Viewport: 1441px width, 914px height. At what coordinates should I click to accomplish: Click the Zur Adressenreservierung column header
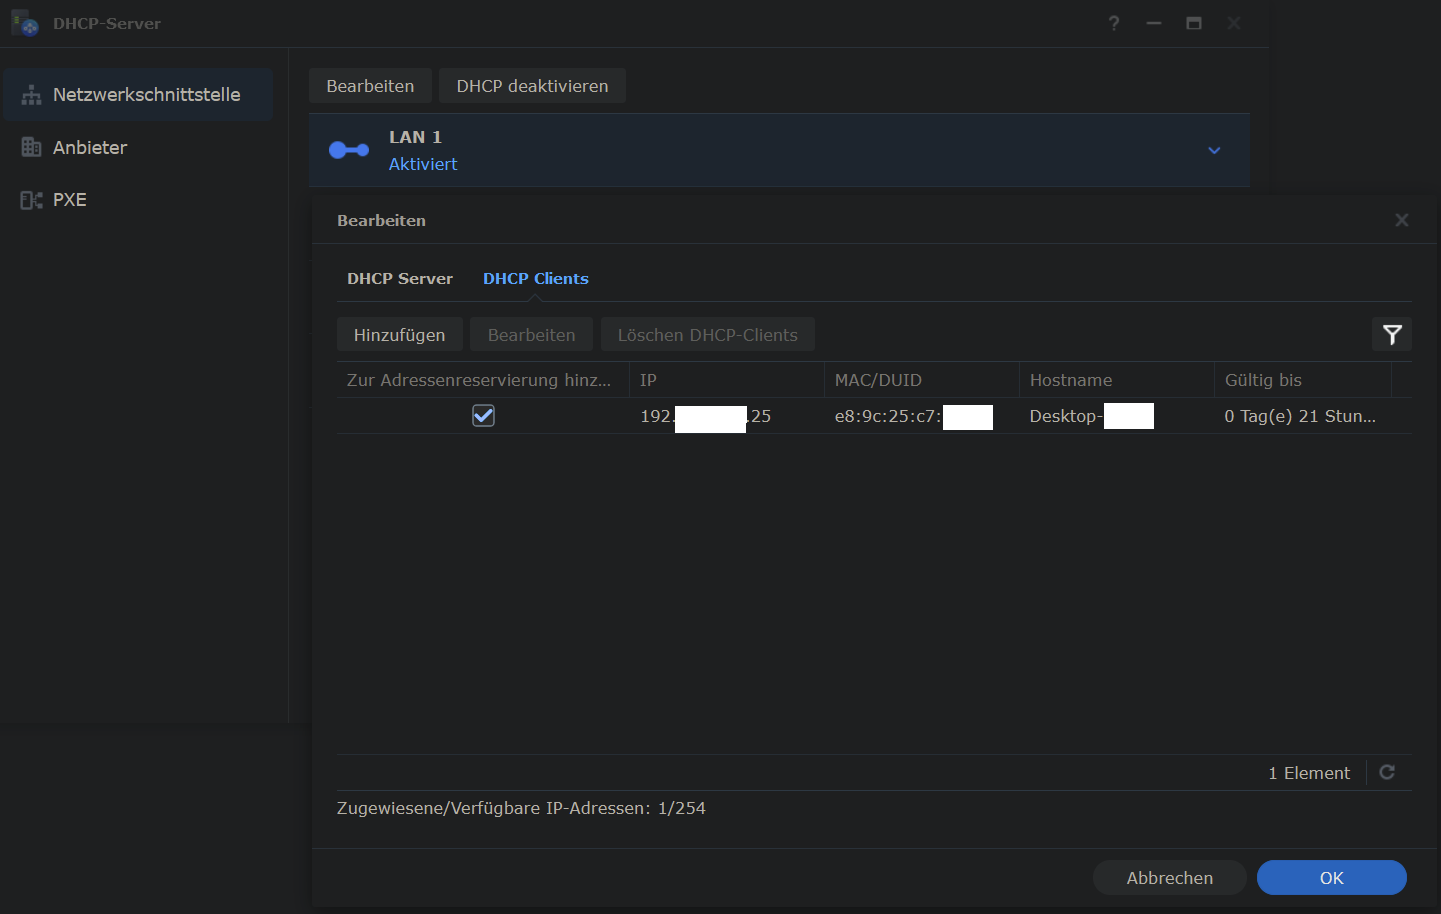coord(482,380)
